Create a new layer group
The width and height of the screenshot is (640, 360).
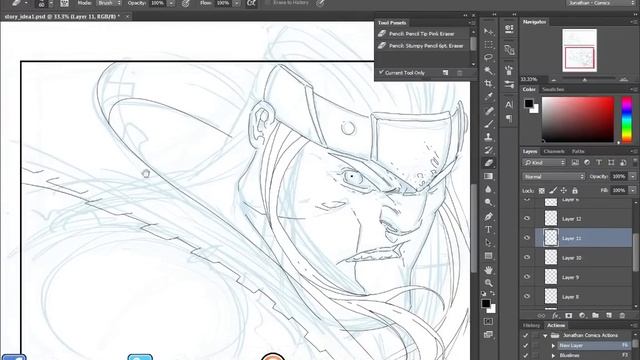(x=596, y=316)
